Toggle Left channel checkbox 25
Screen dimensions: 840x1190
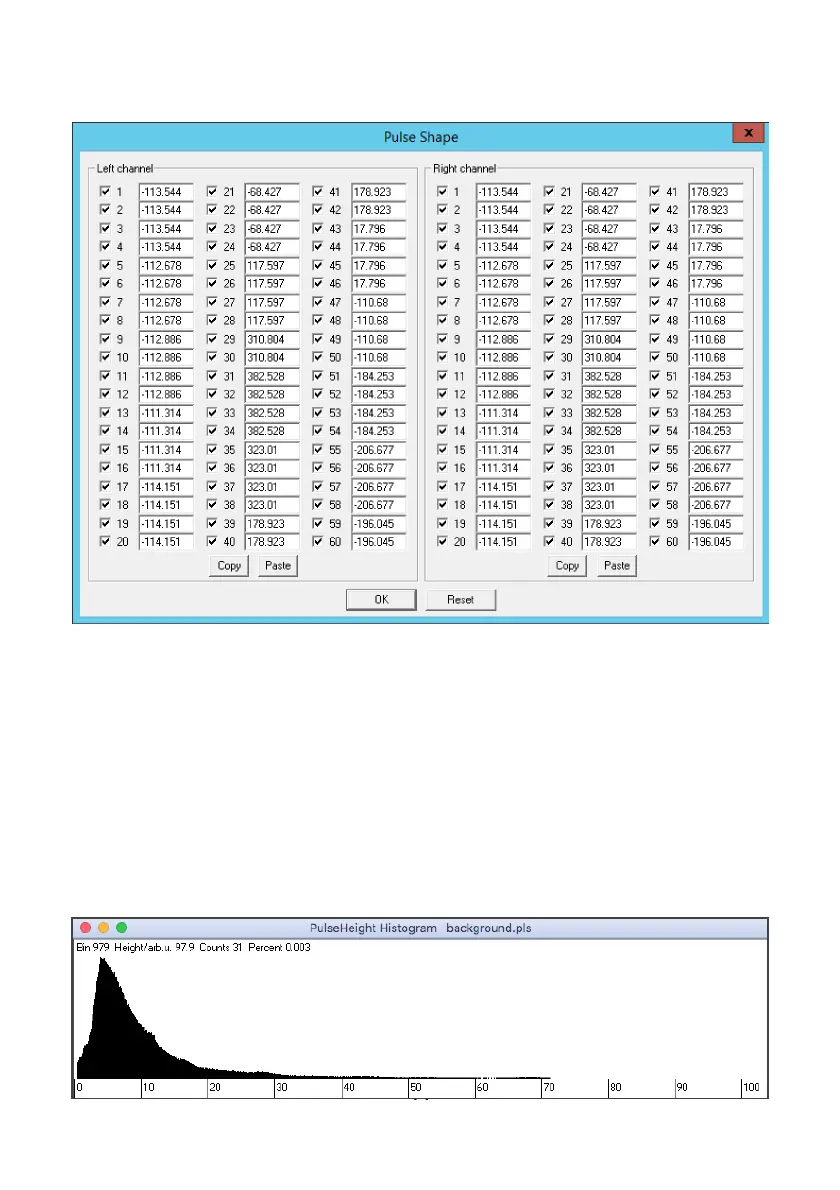212,265
